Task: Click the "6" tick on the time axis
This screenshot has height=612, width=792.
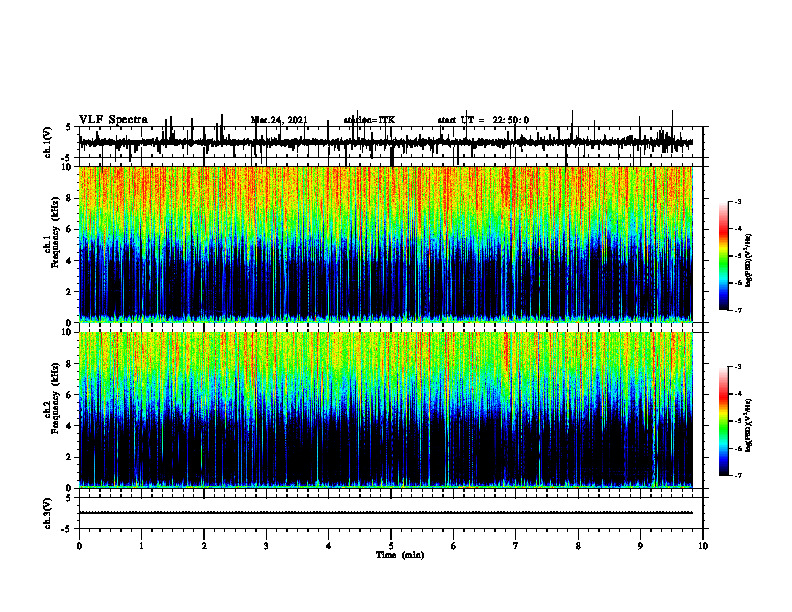Action: [x=454, y=546]
